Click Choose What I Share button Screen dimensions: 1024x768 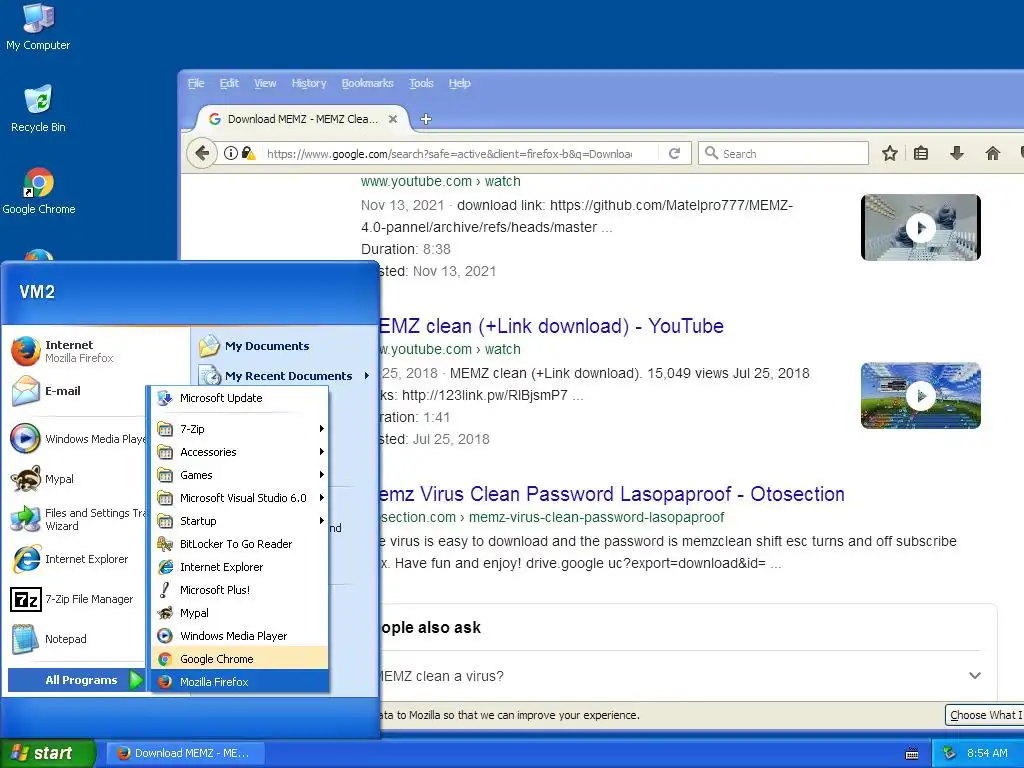[985, 715]
